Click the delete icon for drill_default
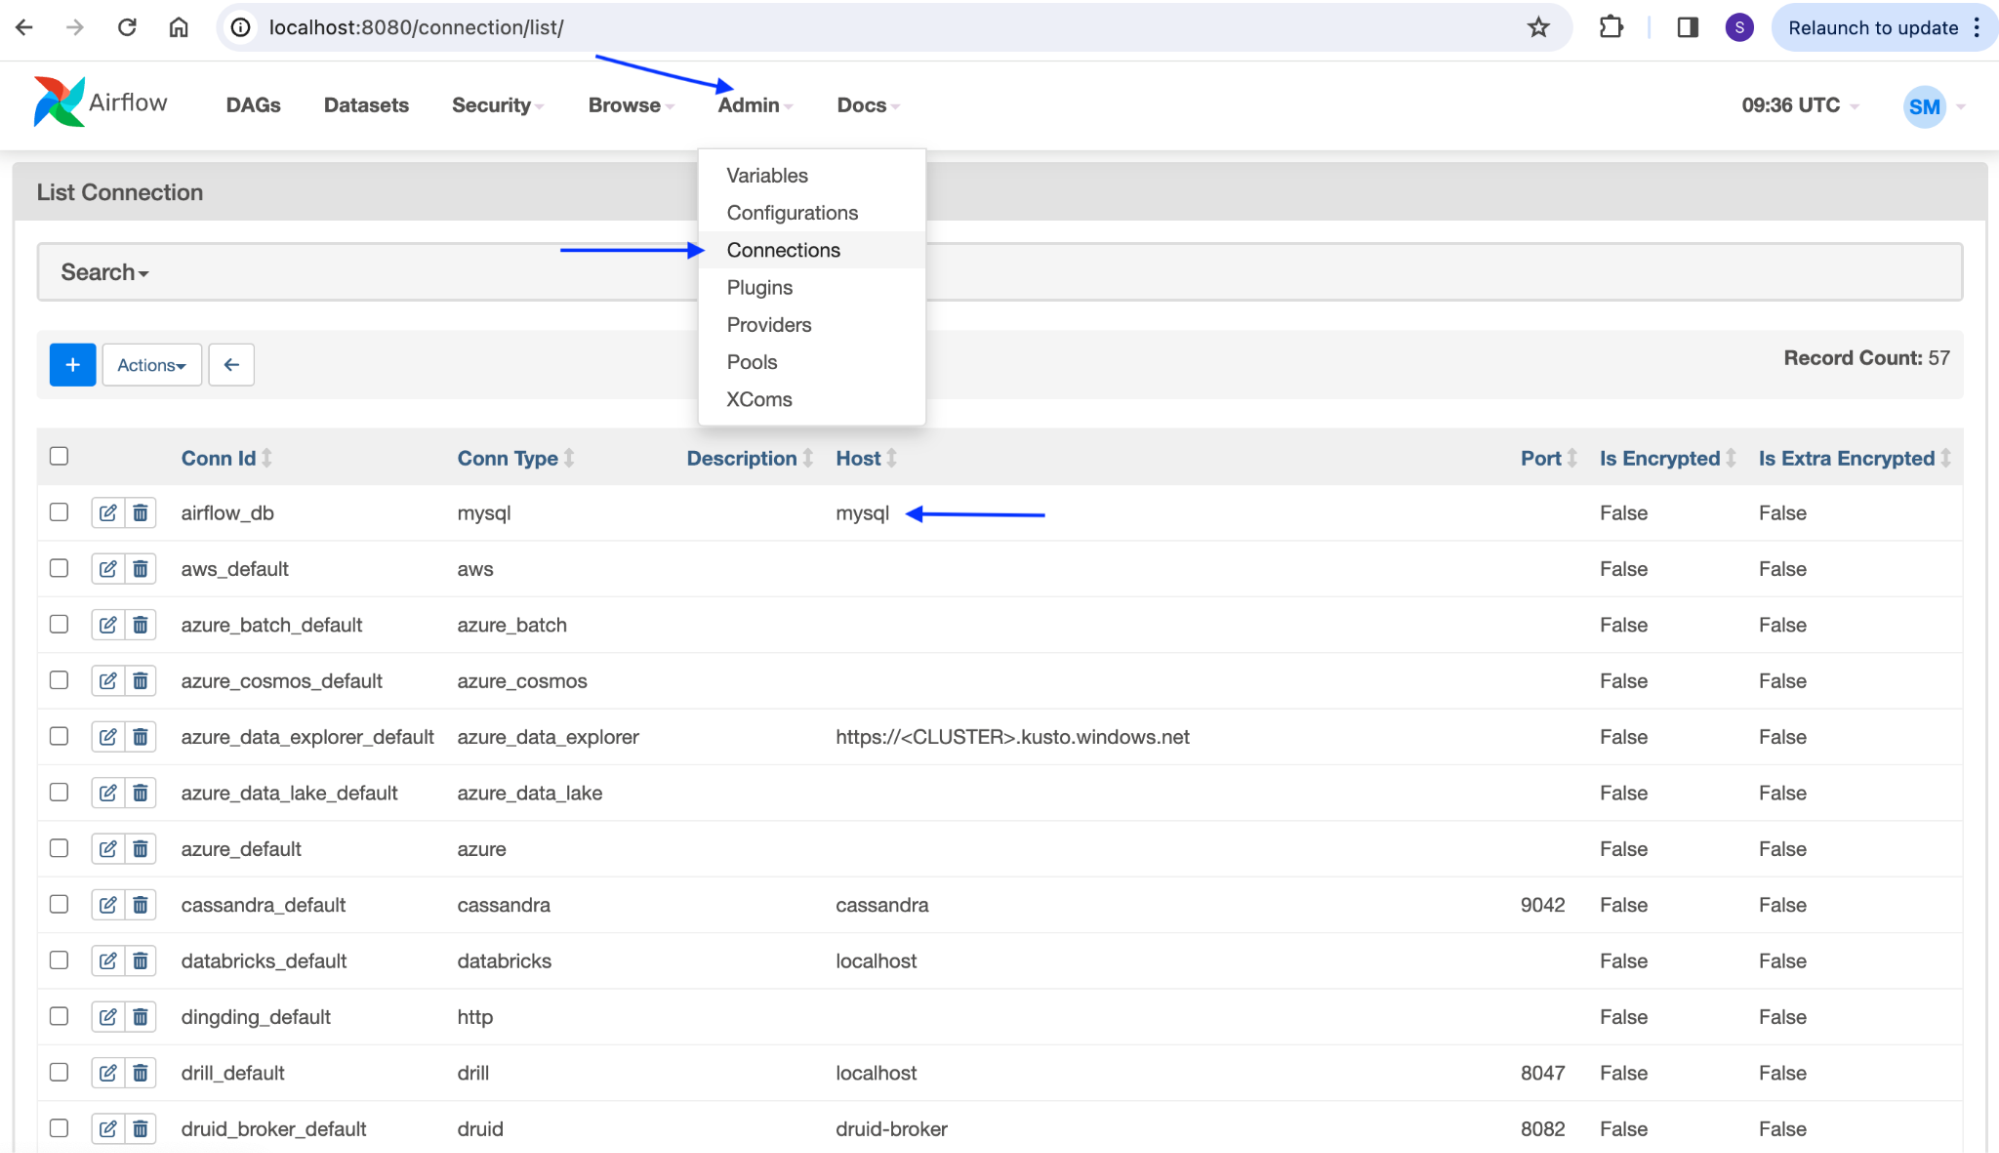Image resolution: width=1999 pixels, height=1153 pixels. [139, 1072]
